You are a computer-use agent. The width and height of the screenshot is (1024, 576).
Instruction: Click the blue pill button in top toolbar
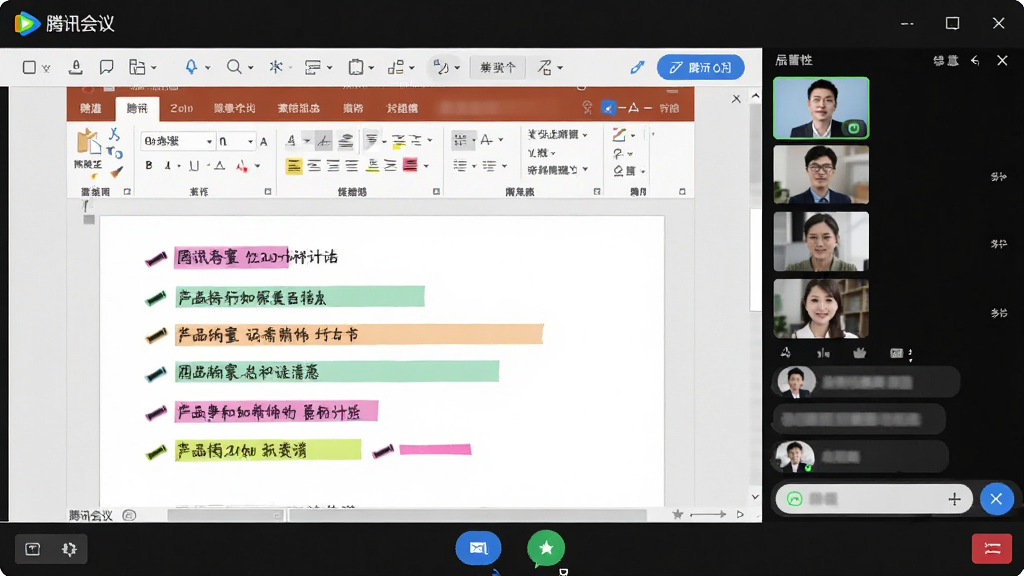[701, 67]
